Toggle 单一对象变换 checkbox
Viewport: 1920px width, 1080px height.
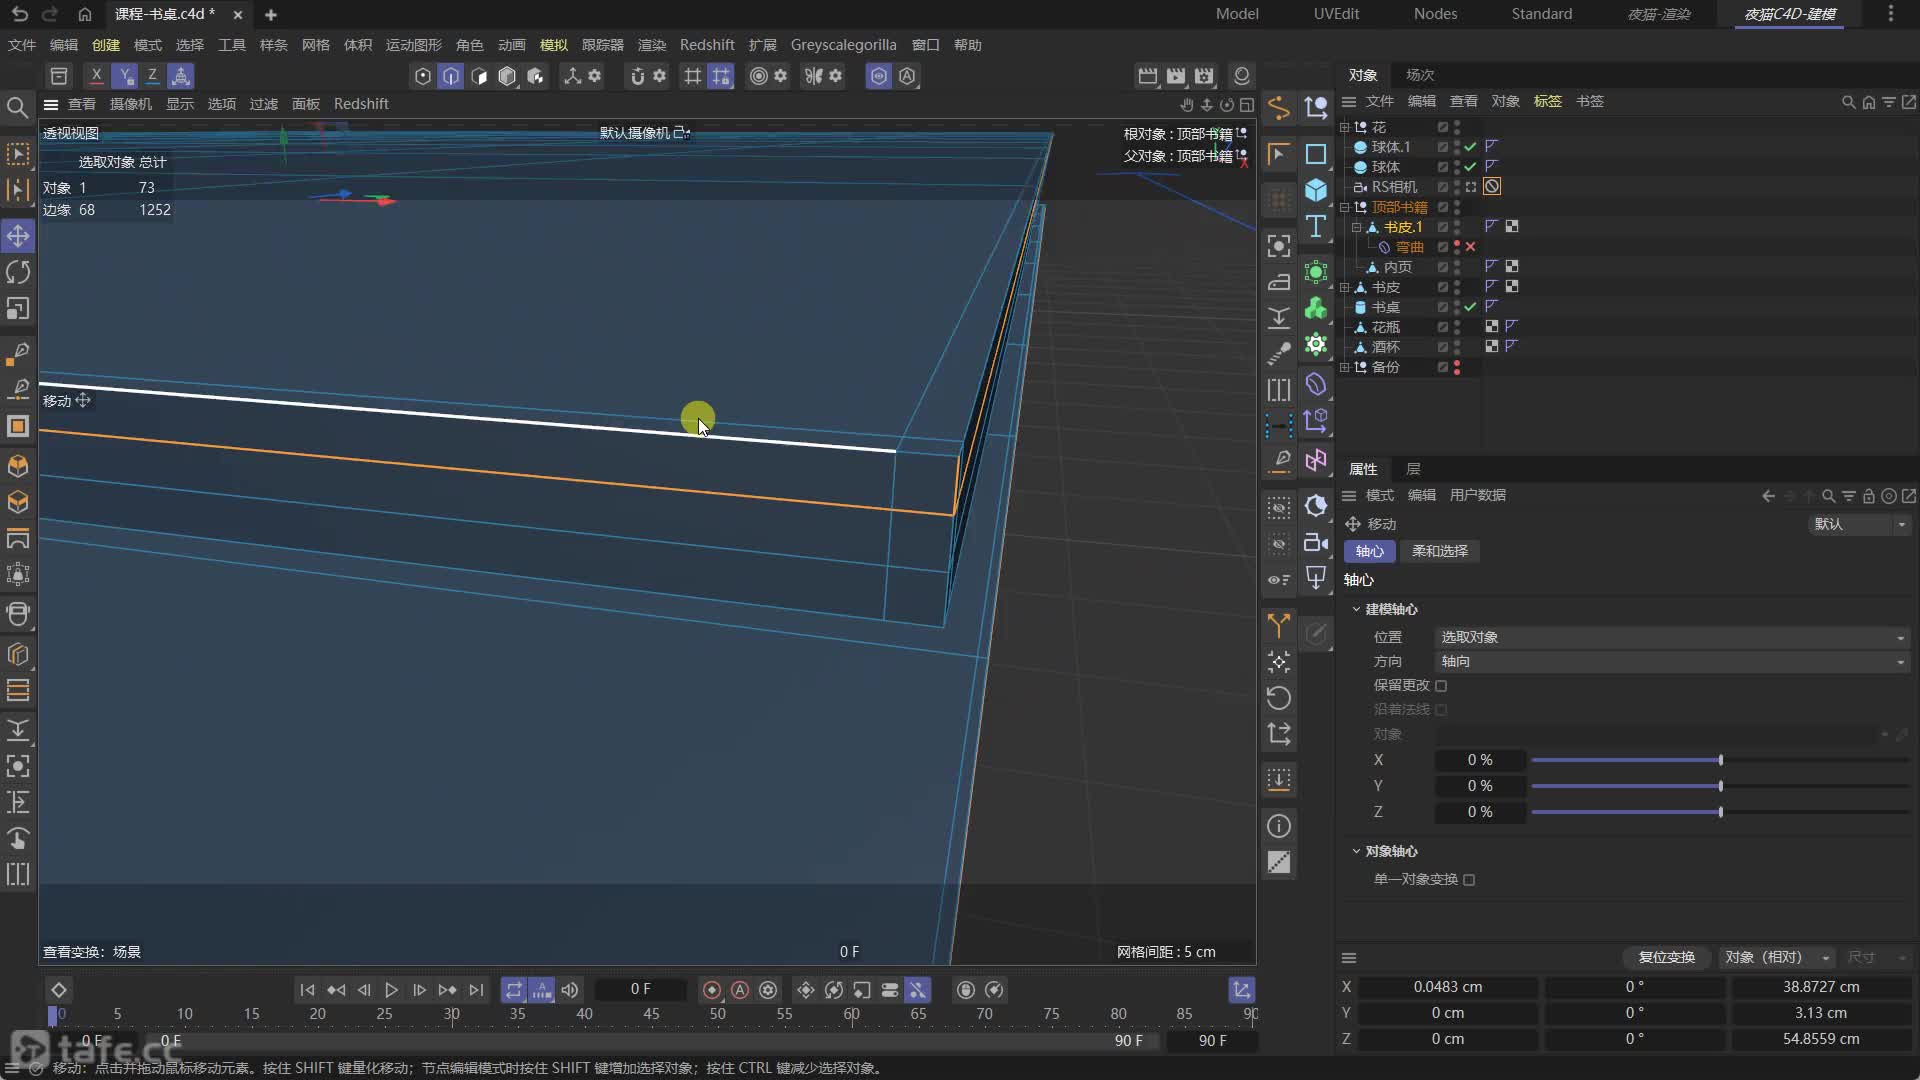tap(1469, 880)
